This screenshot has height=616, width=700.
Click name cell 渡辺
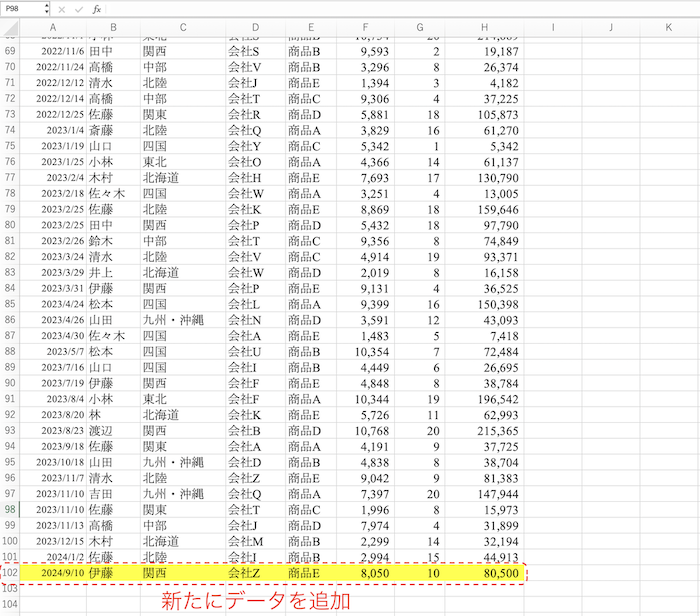(113, 431)
